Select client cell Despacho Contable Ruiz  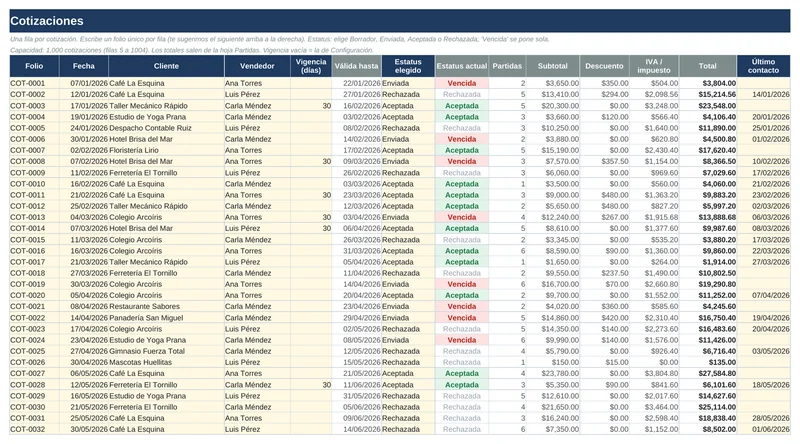tap(166, 128)
